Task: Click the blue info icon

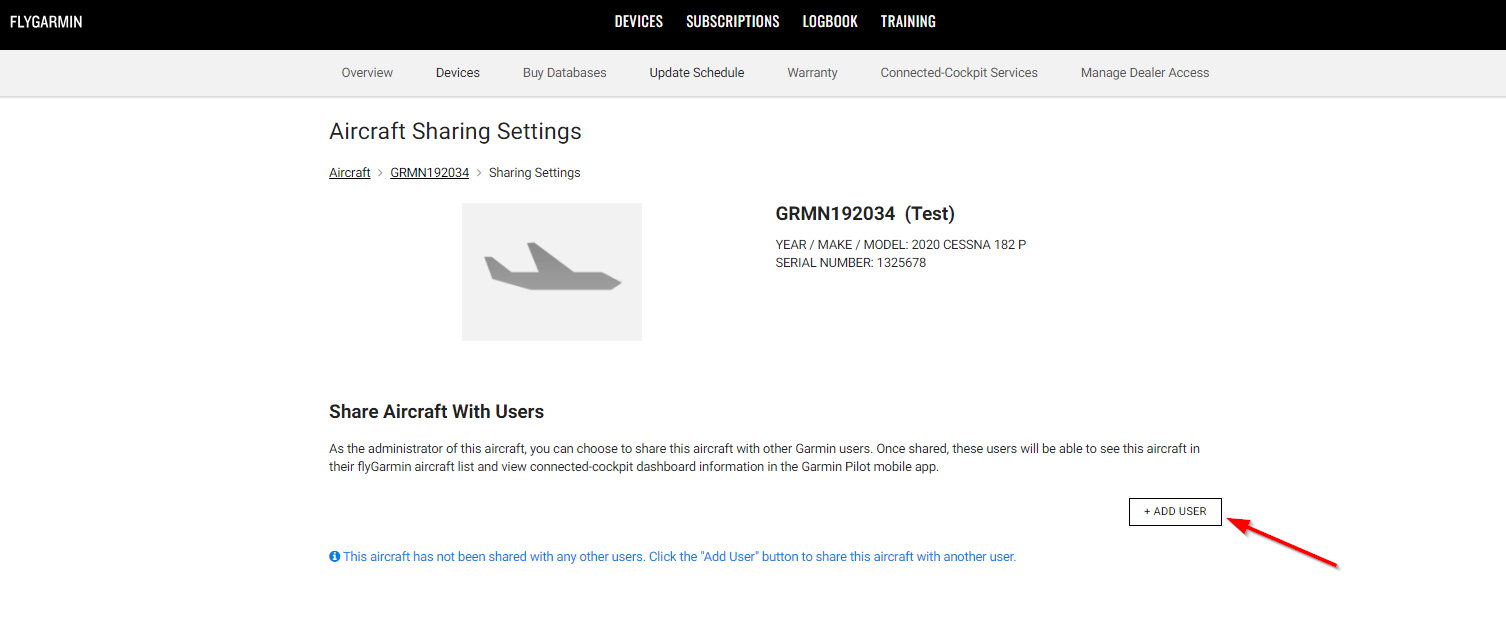Action: (335, 557)
